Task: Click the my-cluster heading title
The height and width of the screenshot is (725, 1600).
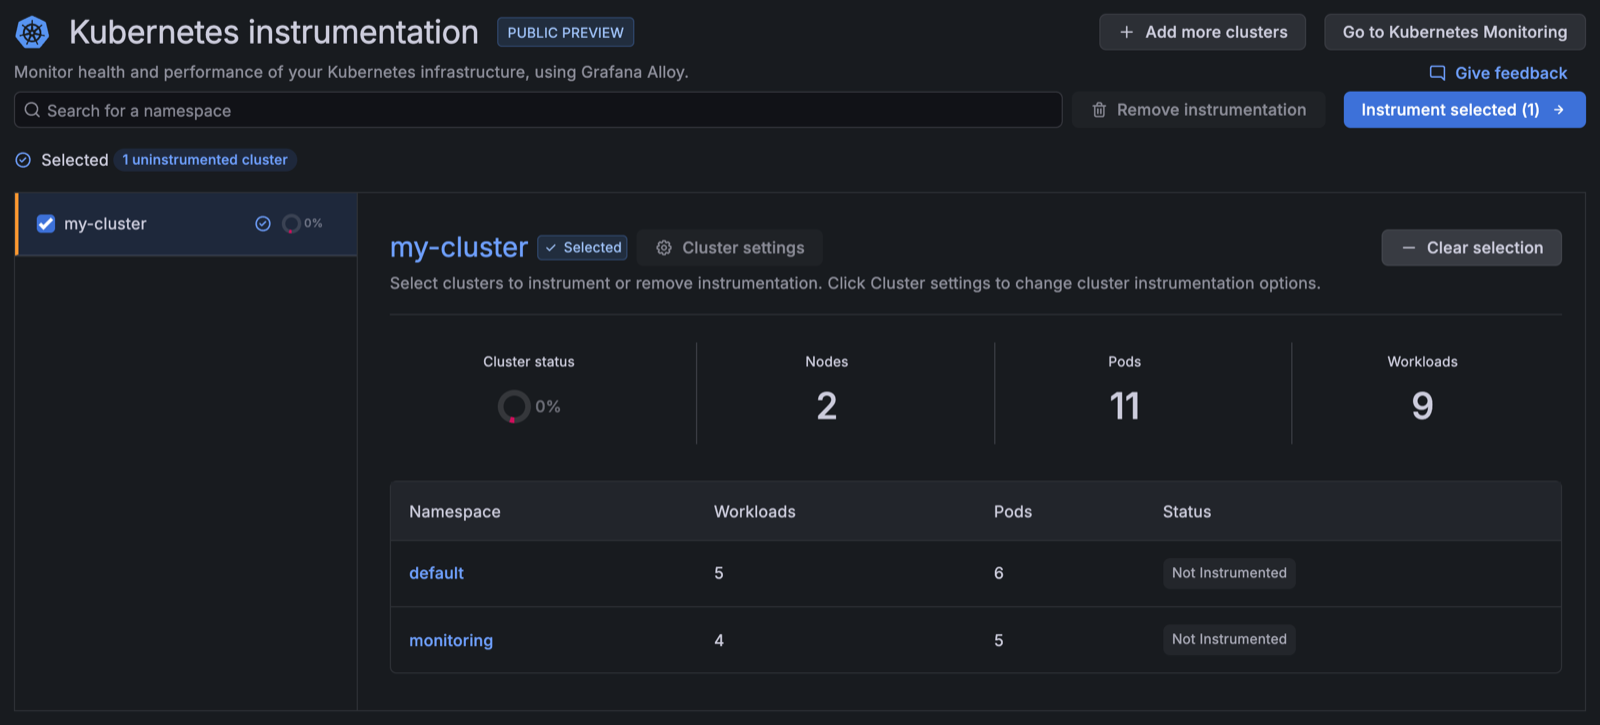Action: coord(459,247)
